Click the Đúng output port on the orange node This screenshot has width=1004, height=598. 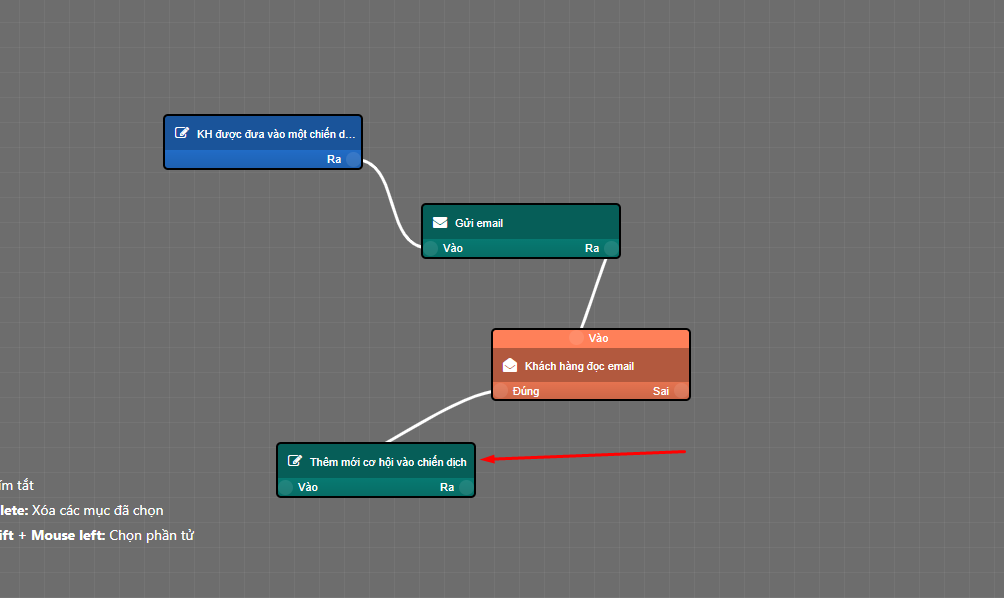(x=501, y=391)
